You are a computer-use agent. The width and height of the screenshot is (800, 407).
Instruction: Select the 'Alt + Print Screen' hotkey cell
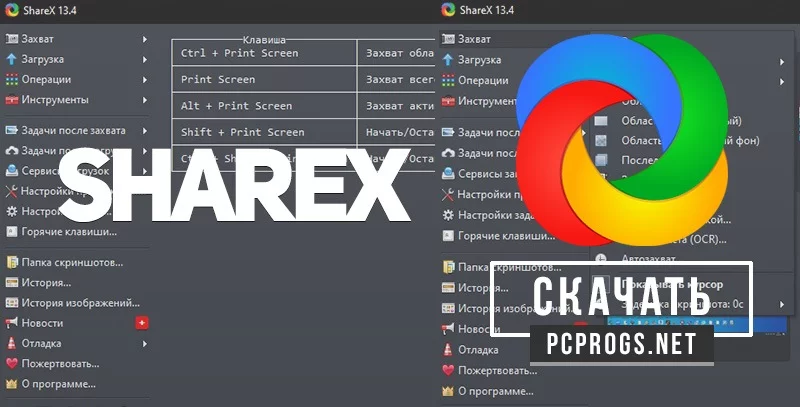[264, 106]
